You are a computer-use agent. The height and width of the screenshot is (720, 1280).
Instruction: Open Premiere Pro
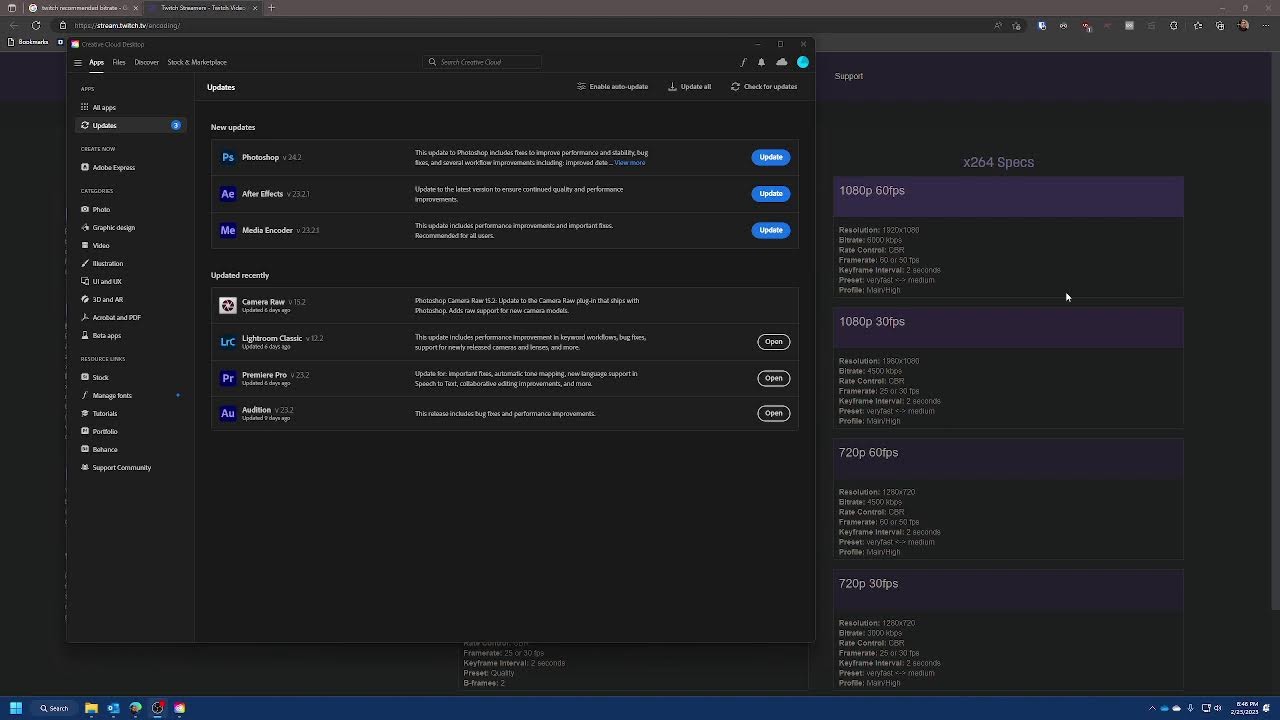[773, 378]
